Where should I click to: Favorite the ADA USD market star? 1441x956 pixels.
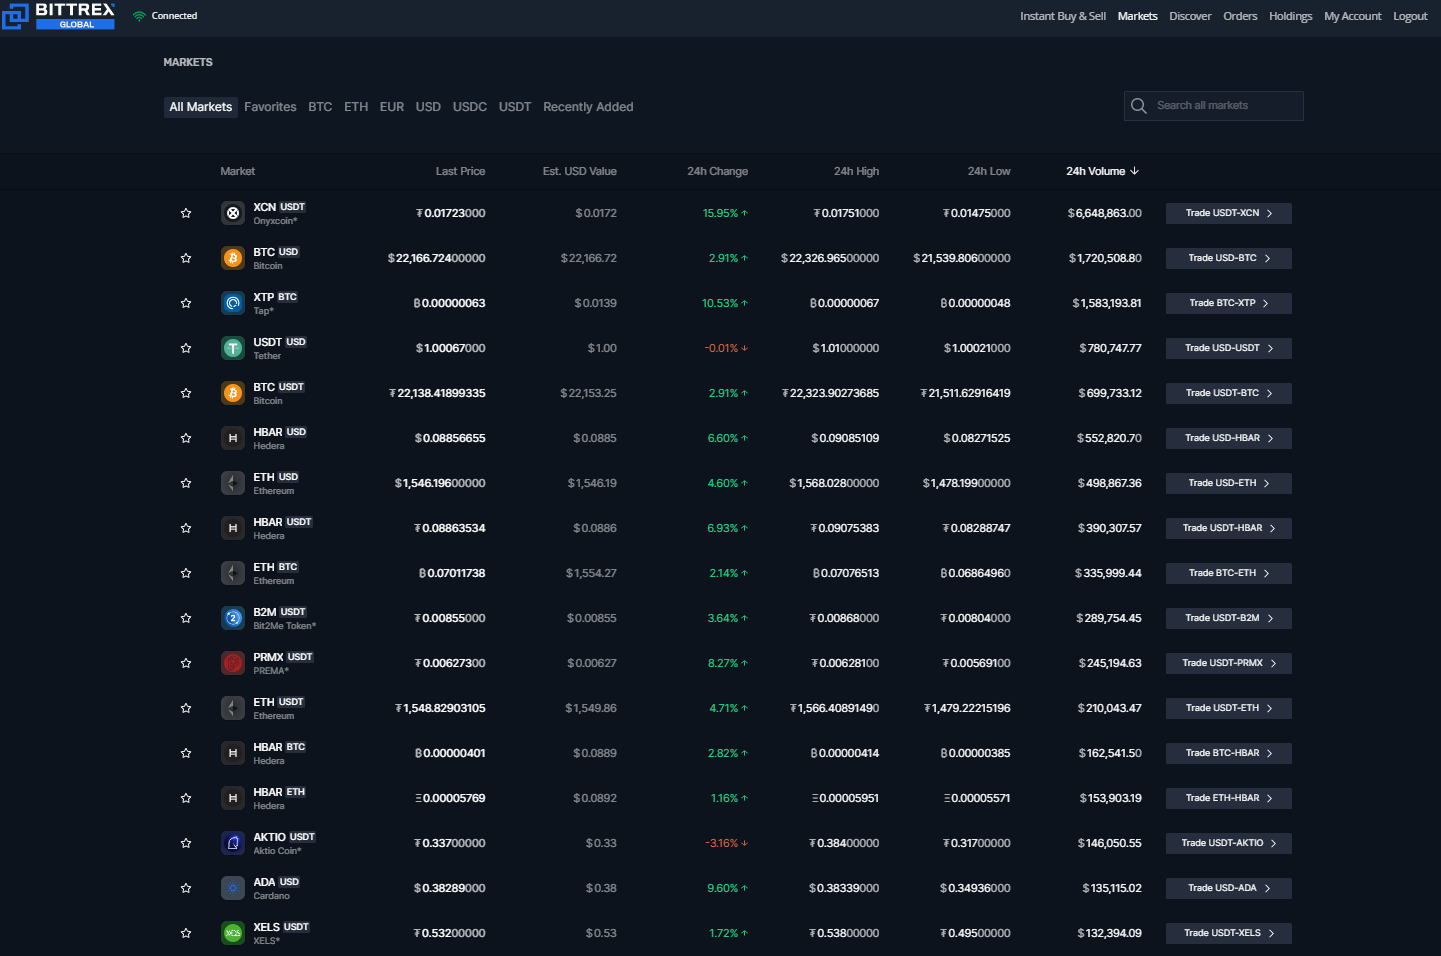pyautogui.click(x=186, y=888)
